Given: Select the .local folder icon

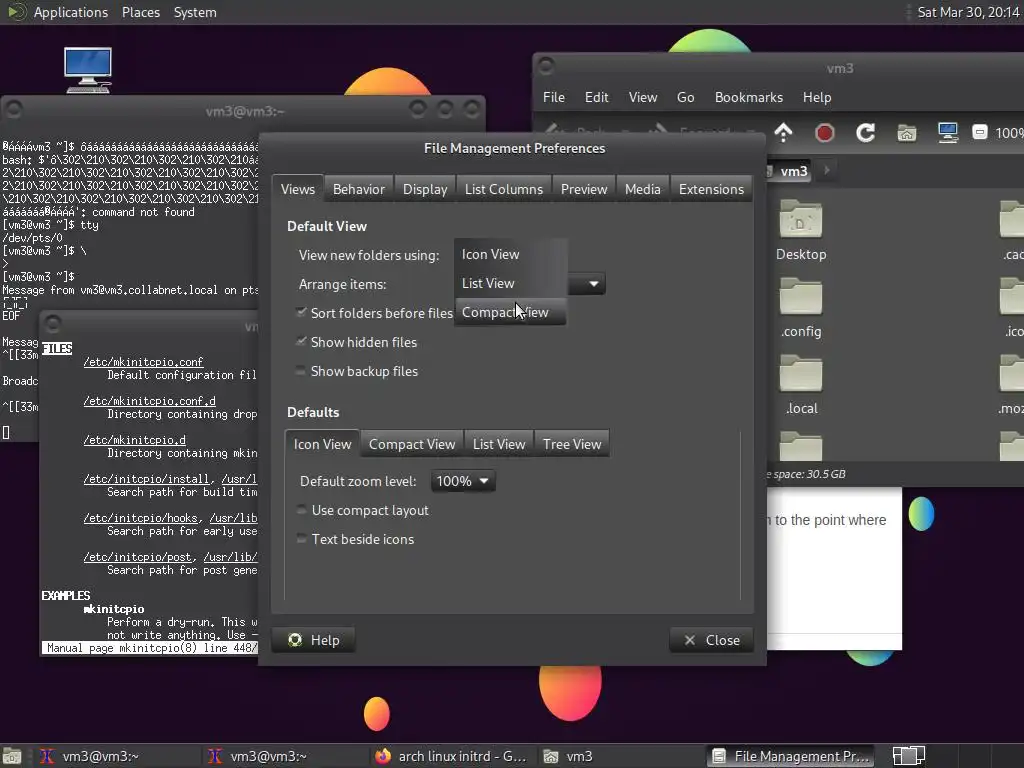Looking at the screenshot, I should tap(801, 374).
